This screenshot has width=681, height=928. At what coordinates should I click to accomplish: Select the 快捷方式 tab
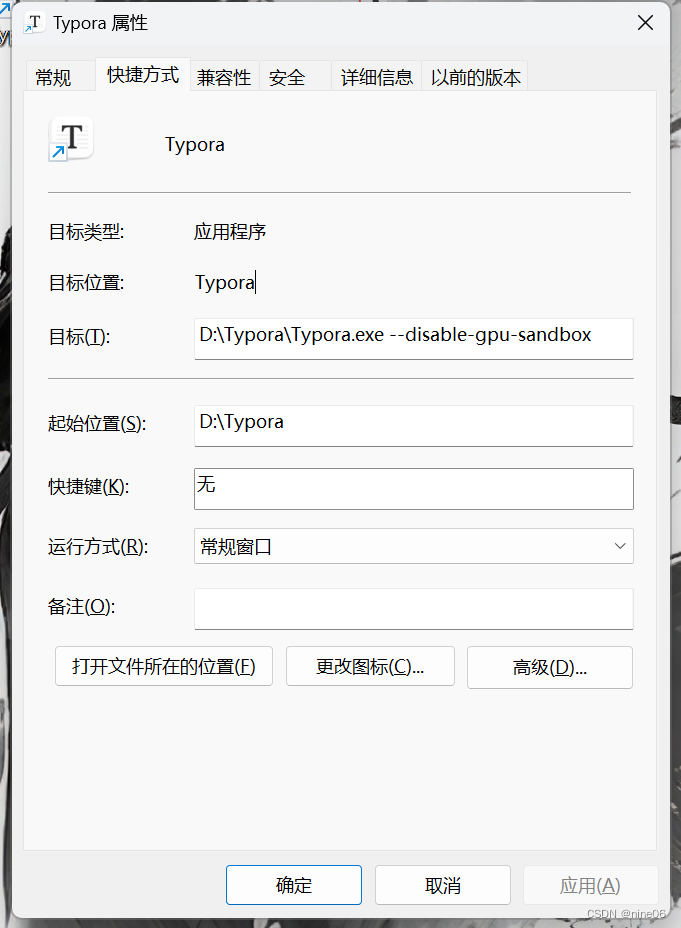pos(142,74)
